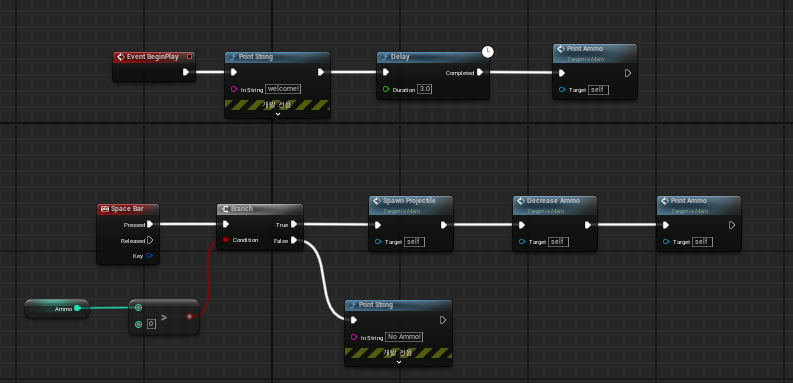Screen dimensions: 793x383
Task: Click exec output of Print Ammo after Delay
Action: 628,73
